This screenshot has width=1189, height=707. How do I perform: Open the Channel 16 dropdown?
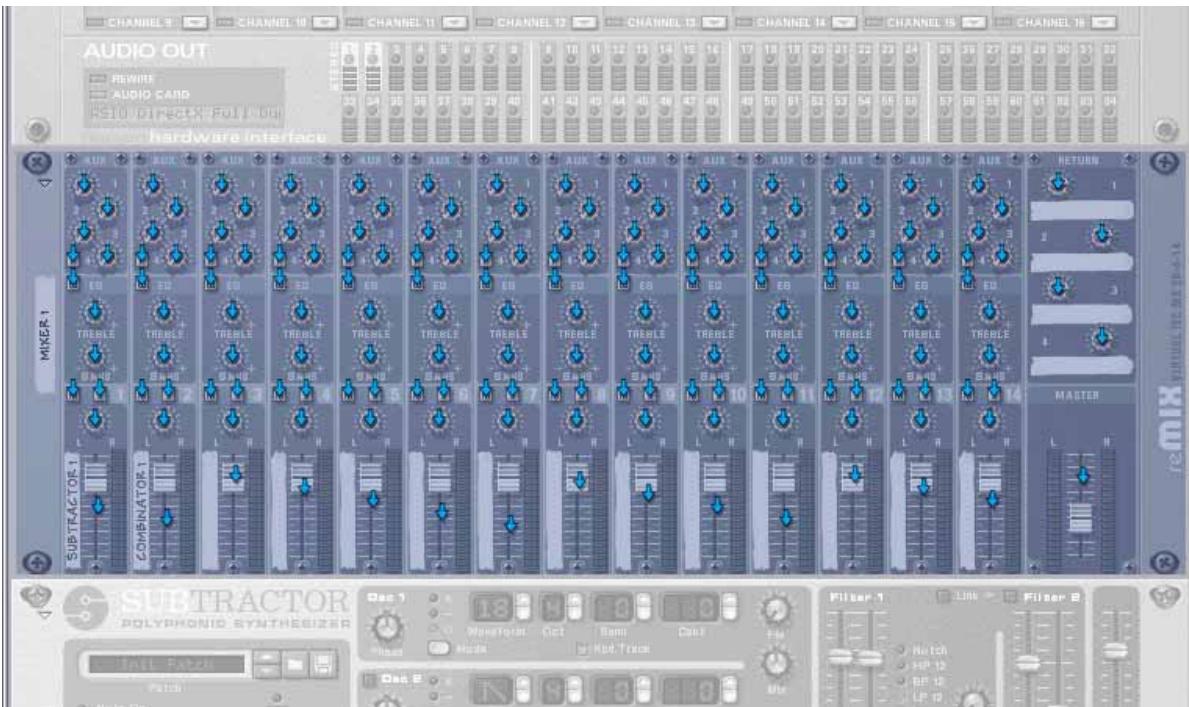1104,23
